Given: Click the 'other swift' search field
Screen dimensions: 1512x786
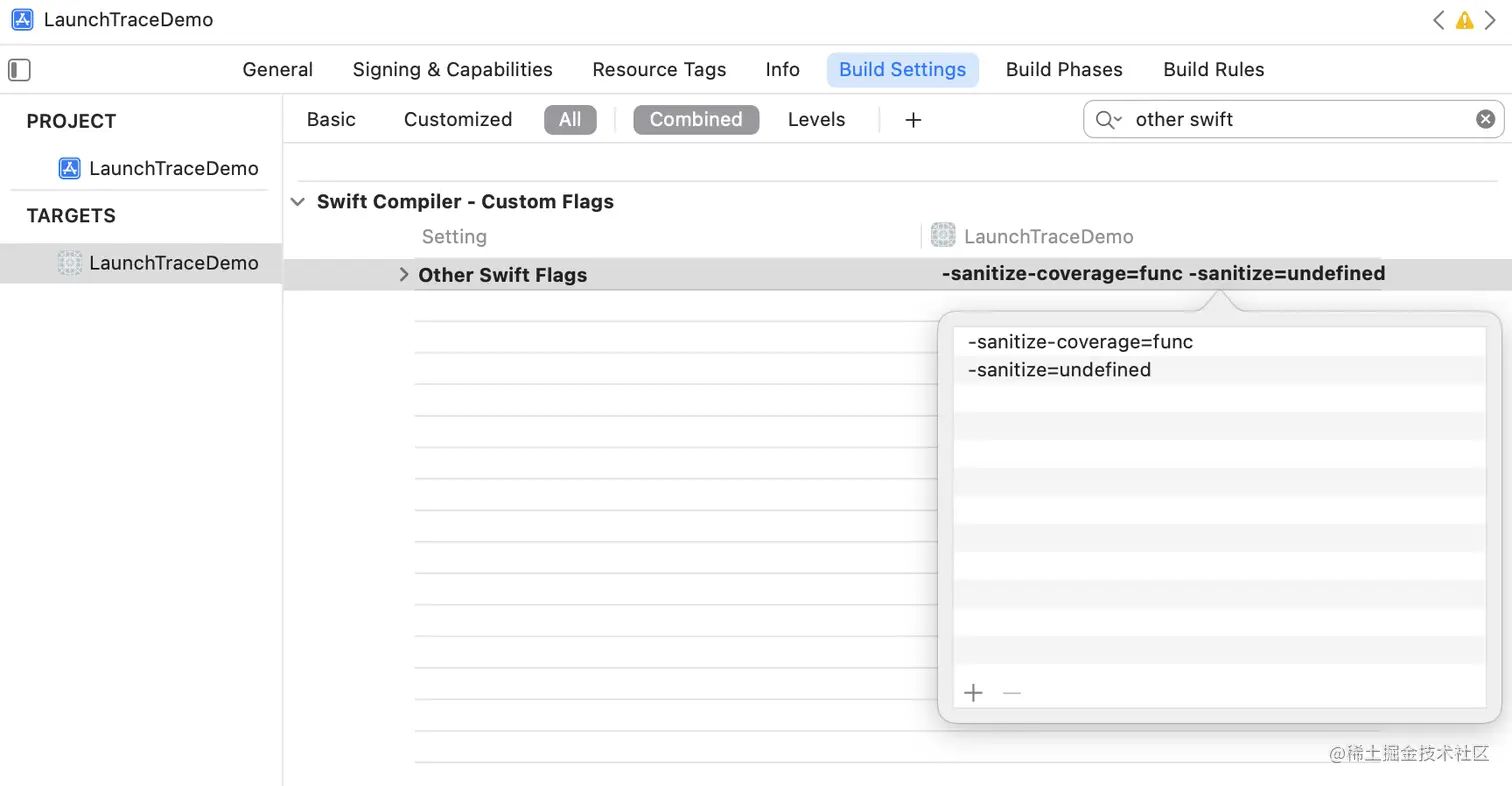Looking at the screenshot, I should click(x=1294, y=120).
